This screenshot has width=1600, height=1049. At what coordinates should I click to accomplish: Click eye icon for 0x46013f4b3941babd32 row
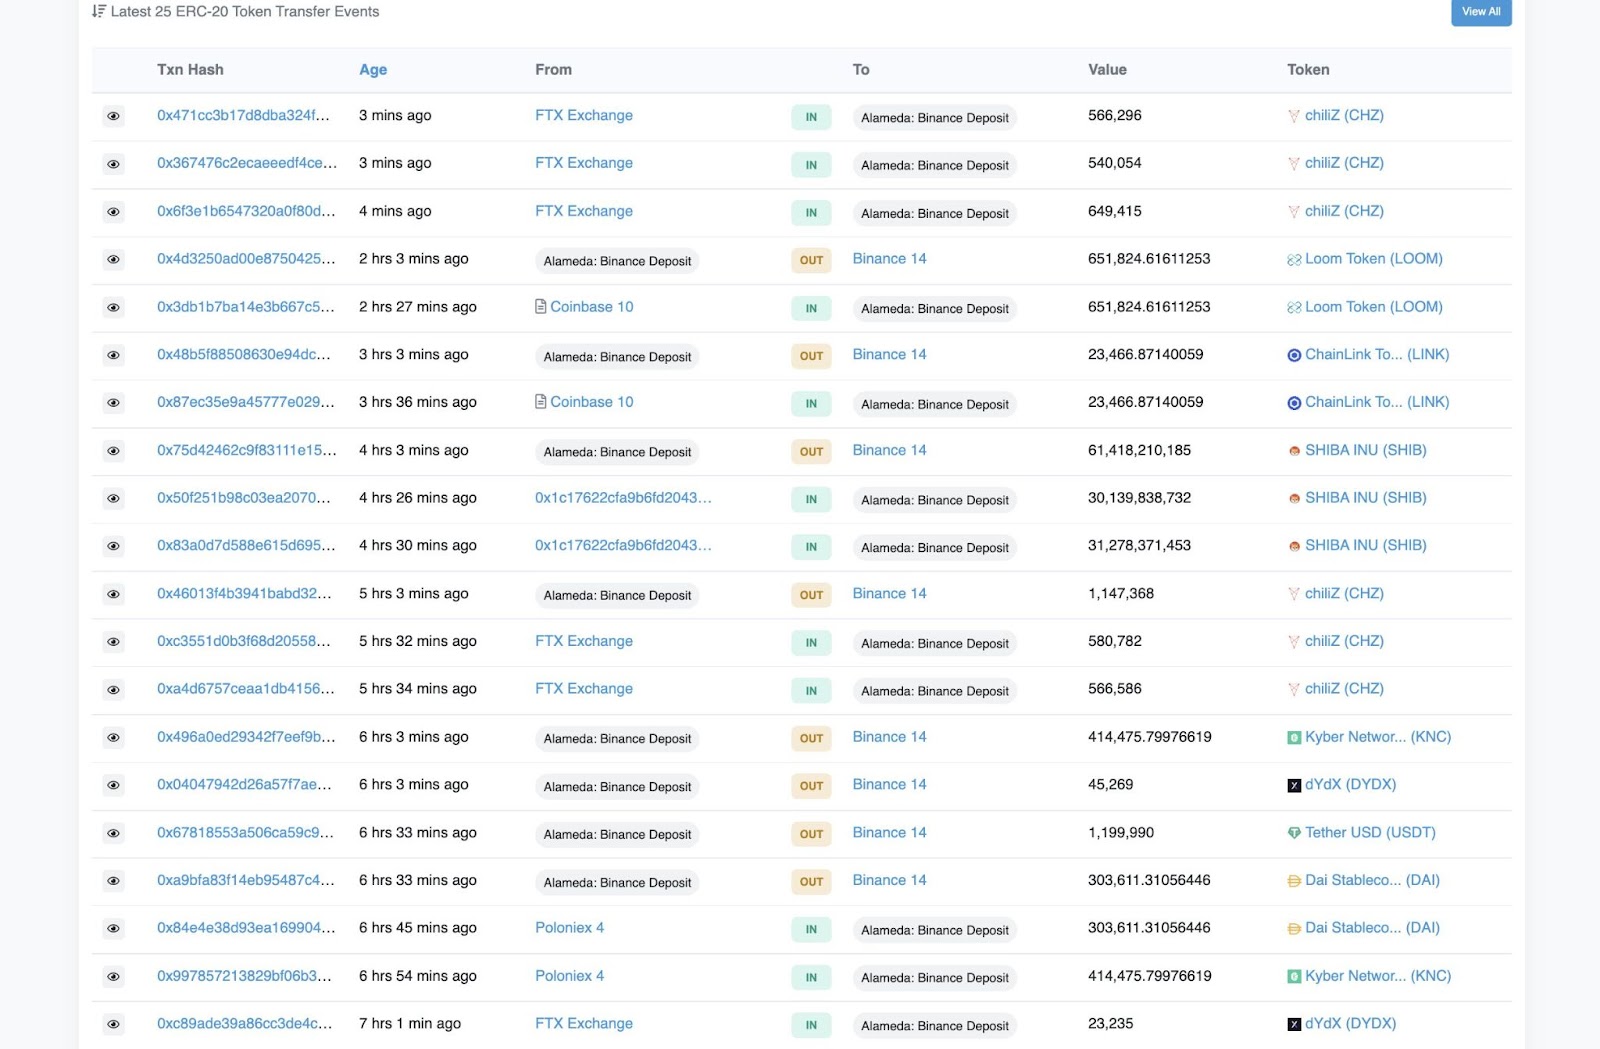pos(113,594)
